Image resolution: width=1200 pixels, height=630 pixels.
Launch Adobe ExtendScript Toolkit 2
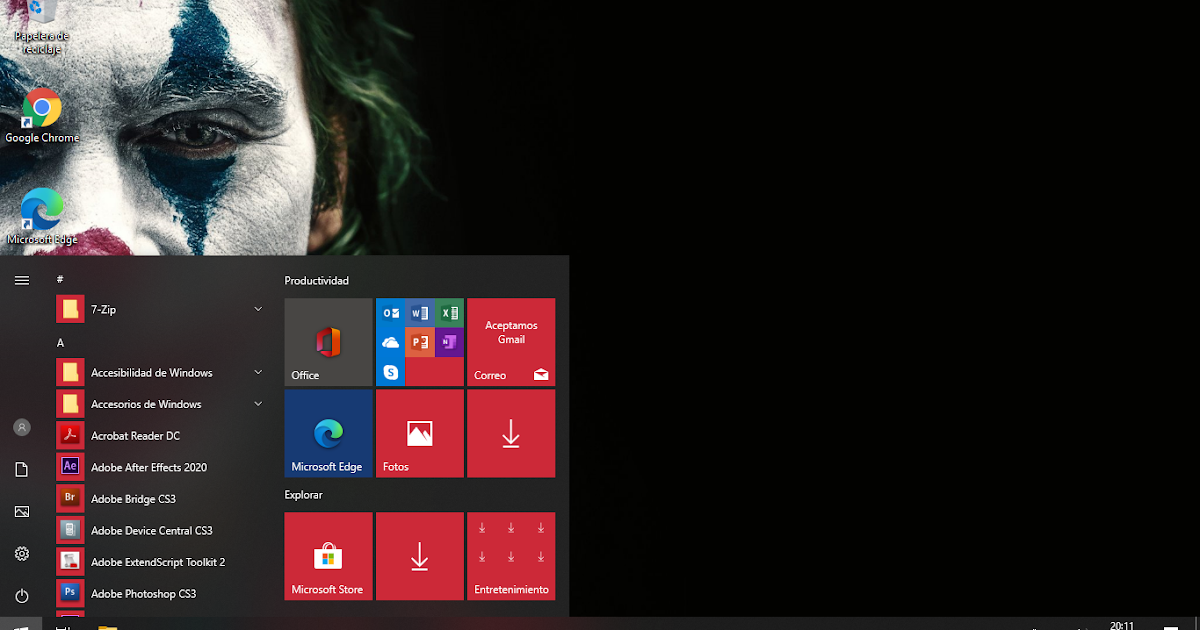pyautogui.click(x=160, y=562)
